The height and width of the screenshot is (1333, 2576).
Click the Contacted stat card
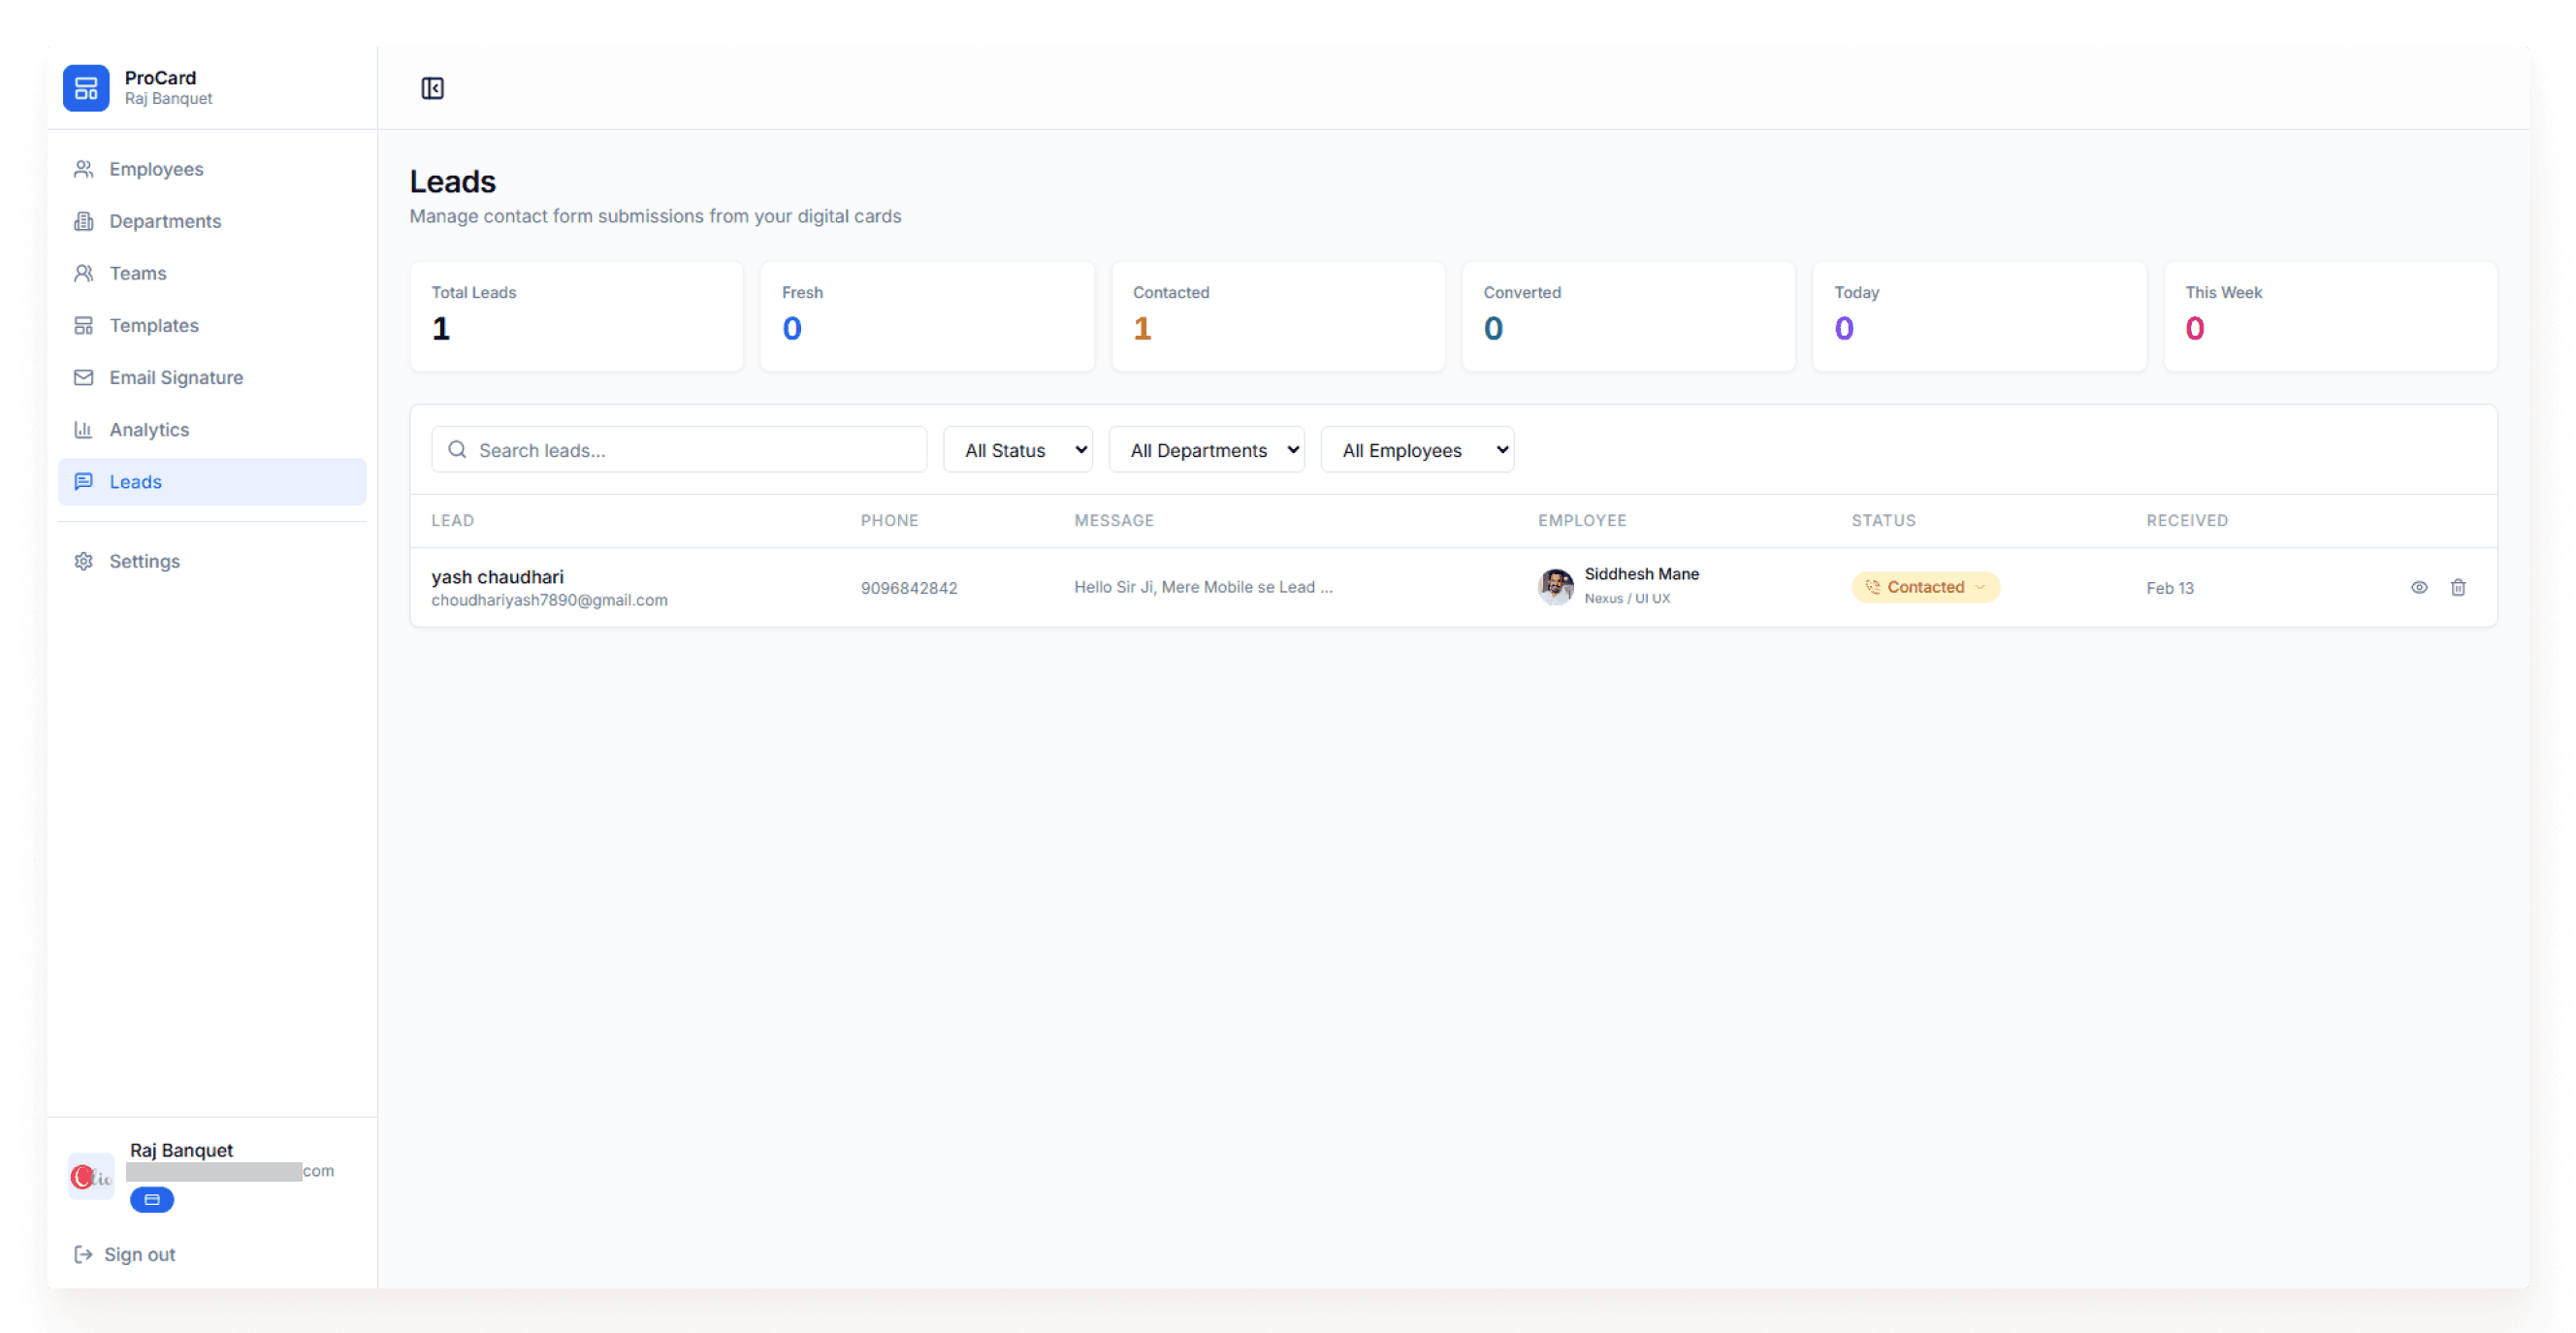pos(1278,316)
